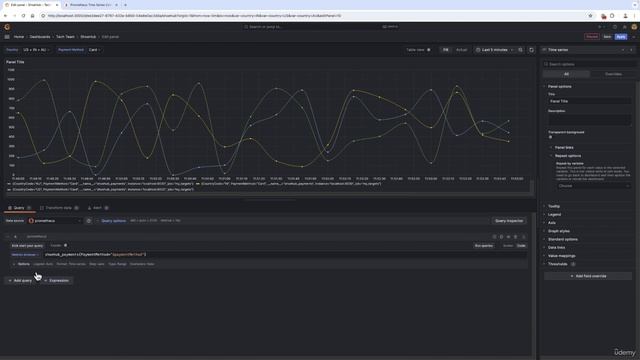Click the Apply button
This screenshot has width=640, height=360.
(x=621, y=37)
